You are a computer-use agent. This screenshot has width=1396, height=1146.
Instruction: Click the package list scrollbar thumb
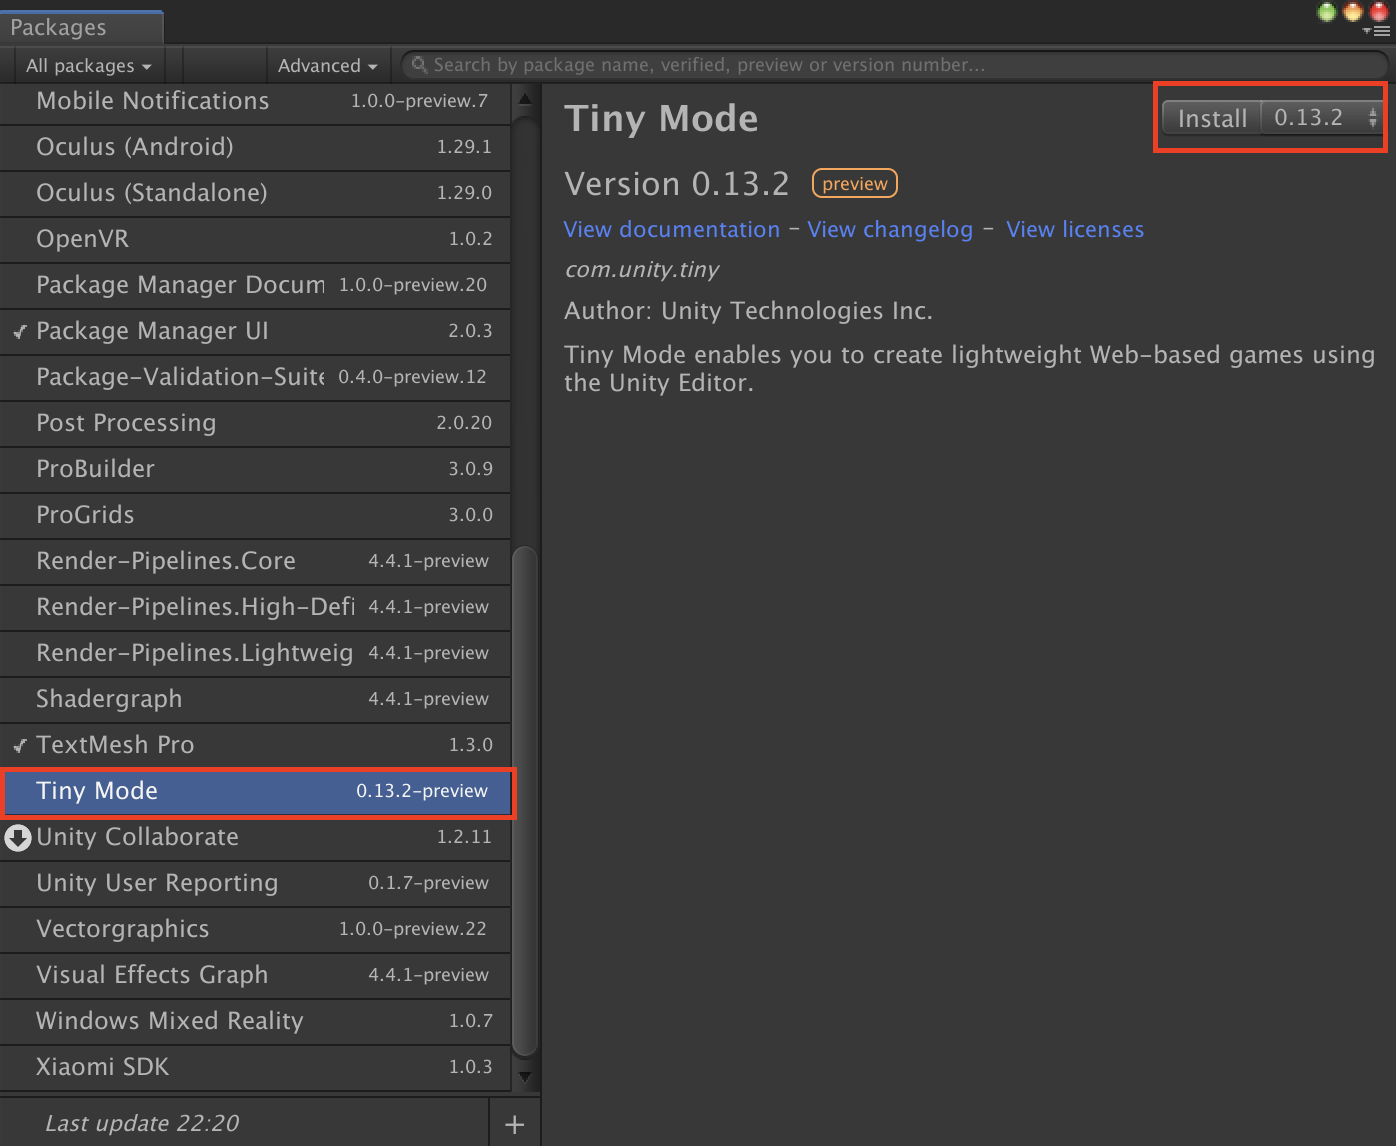[525, 802]
